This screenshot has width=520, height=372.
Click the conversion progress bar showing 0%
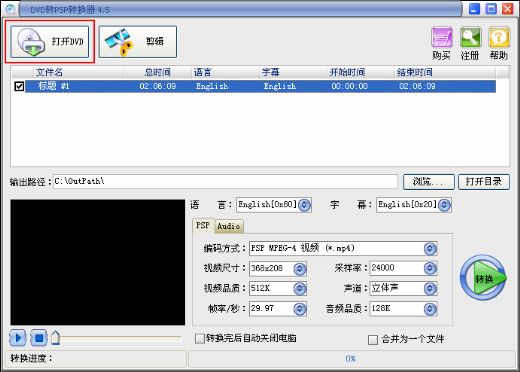(x=351, y=359)
